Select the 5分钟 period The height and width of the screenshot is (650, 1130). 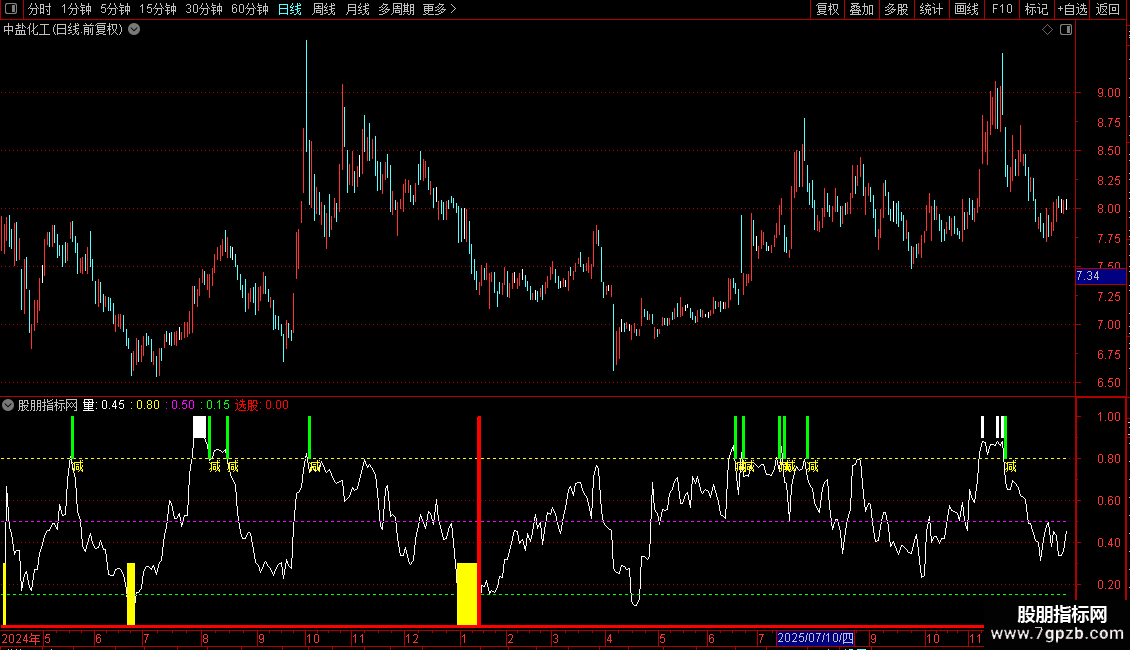pyautogui.click(x=115, y=9)
